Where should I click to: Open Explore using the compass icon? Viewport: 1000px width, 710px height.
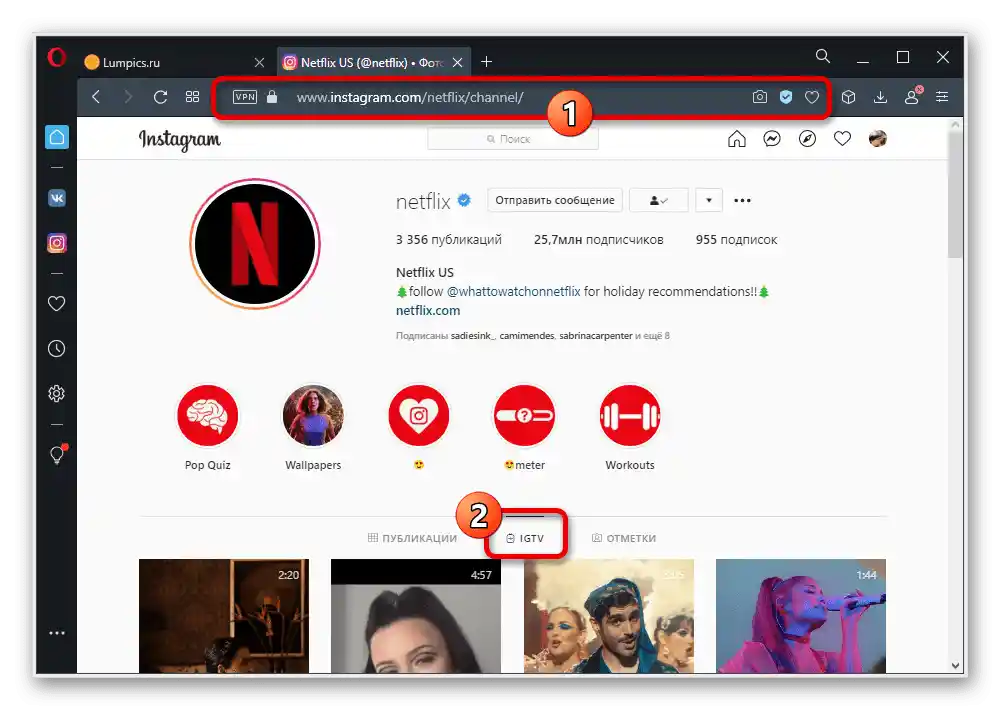pos(807,139)
